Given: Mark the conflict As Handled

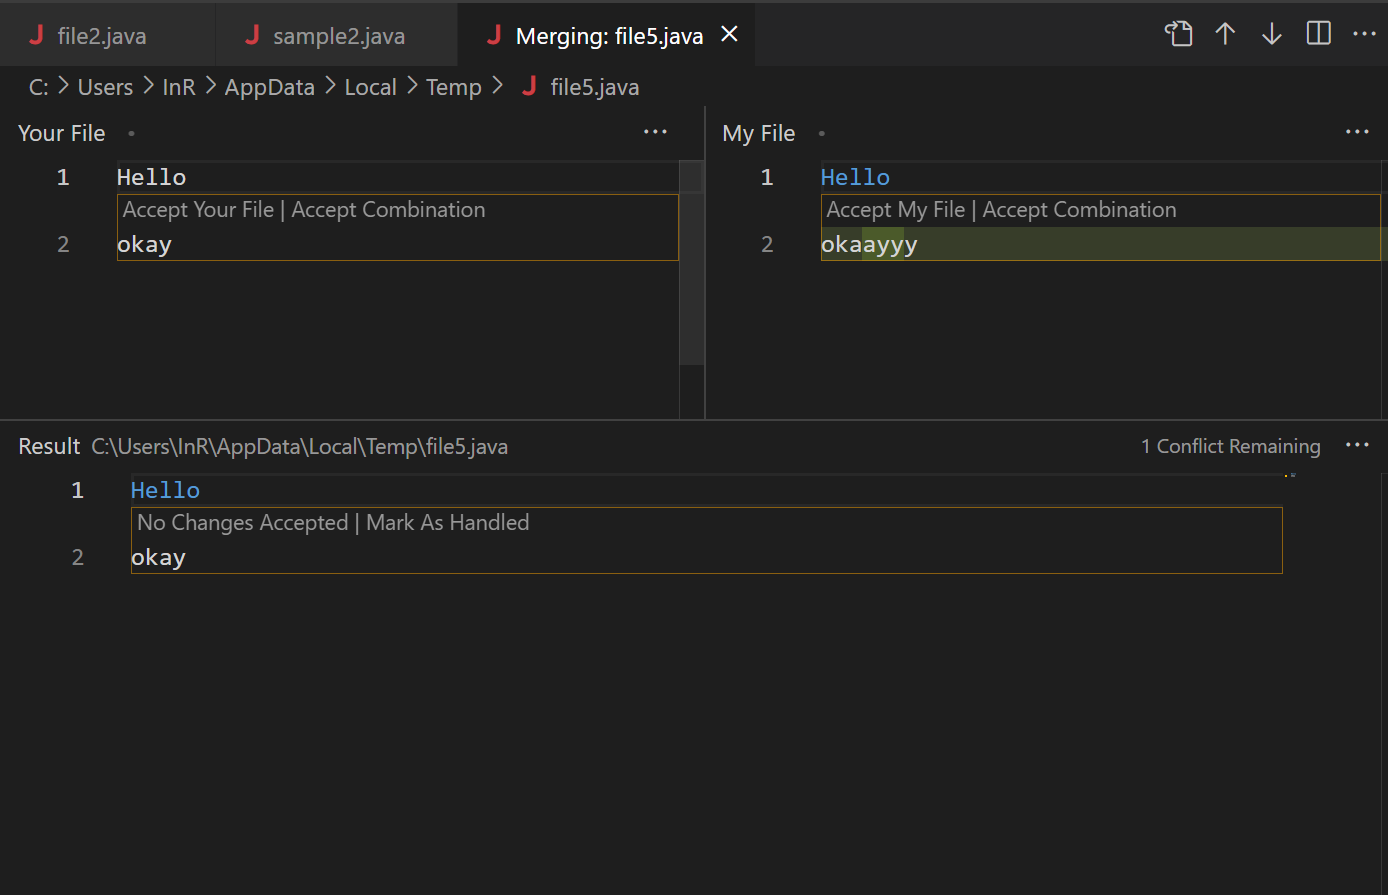Looking at the screenshot, I should [x=448, y=523].
